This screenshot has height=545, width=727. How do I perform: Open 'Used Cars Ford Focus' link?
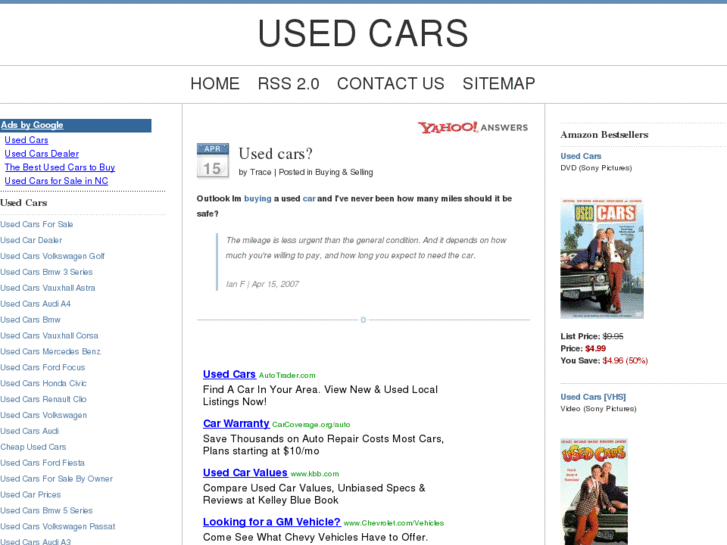tap(43, 367)
